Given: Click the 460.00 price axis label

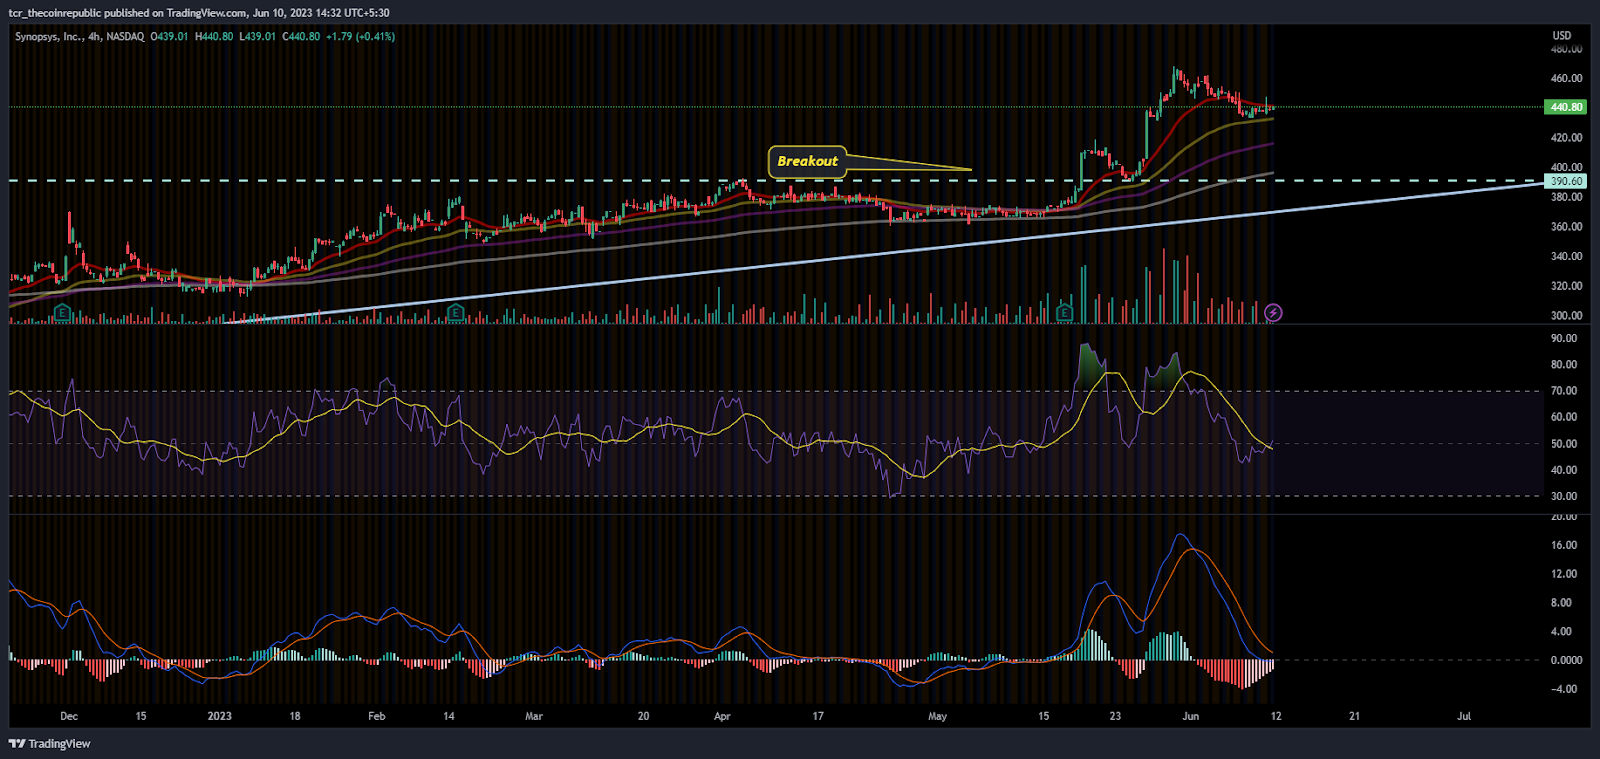Looking at the screenshot, I should point(1566,78).
